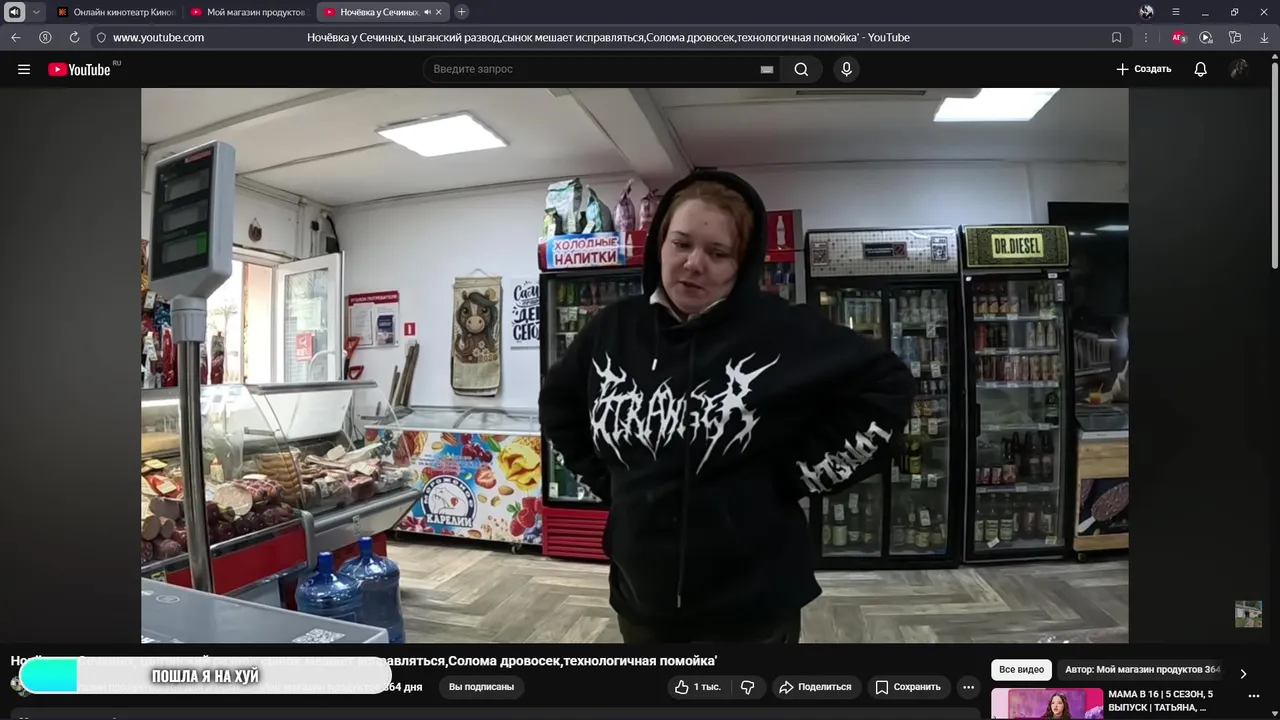The width and height of the screenshot is (1280, 720).
Task: Open the YouTube guide hamburger menu
Action: tap(24, 69)
